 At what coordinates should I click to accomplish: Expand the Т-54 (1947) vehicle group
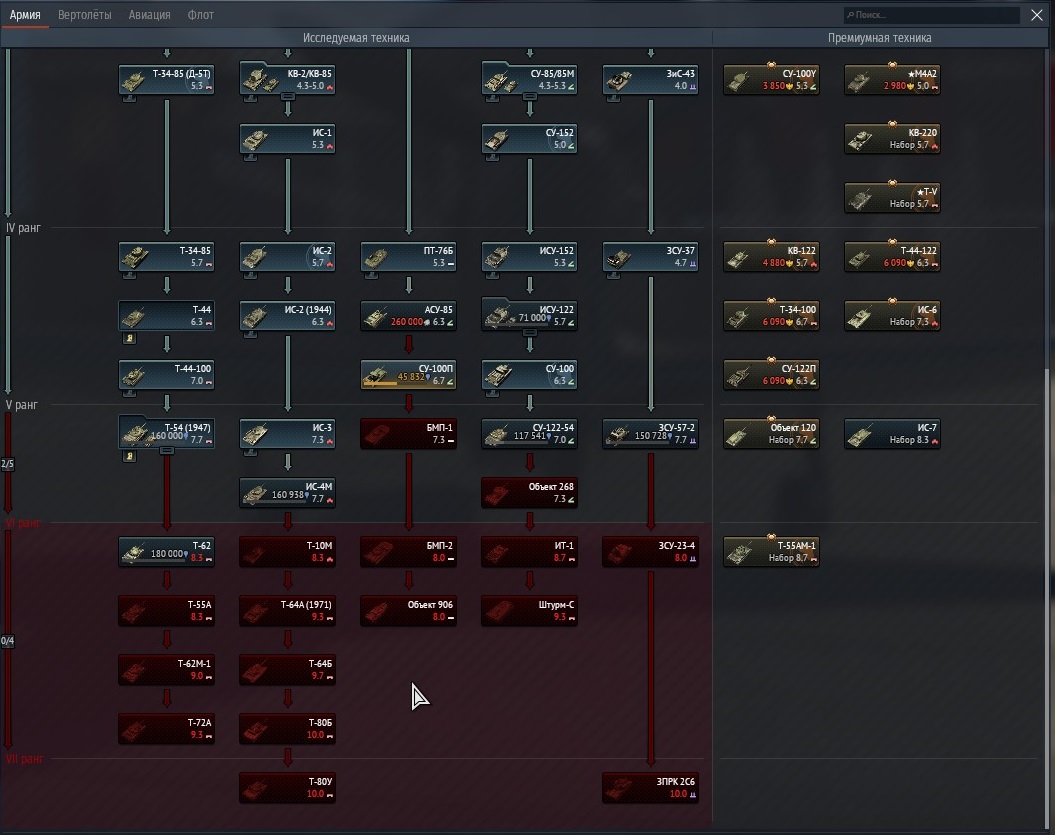click(x=166, y=451)
